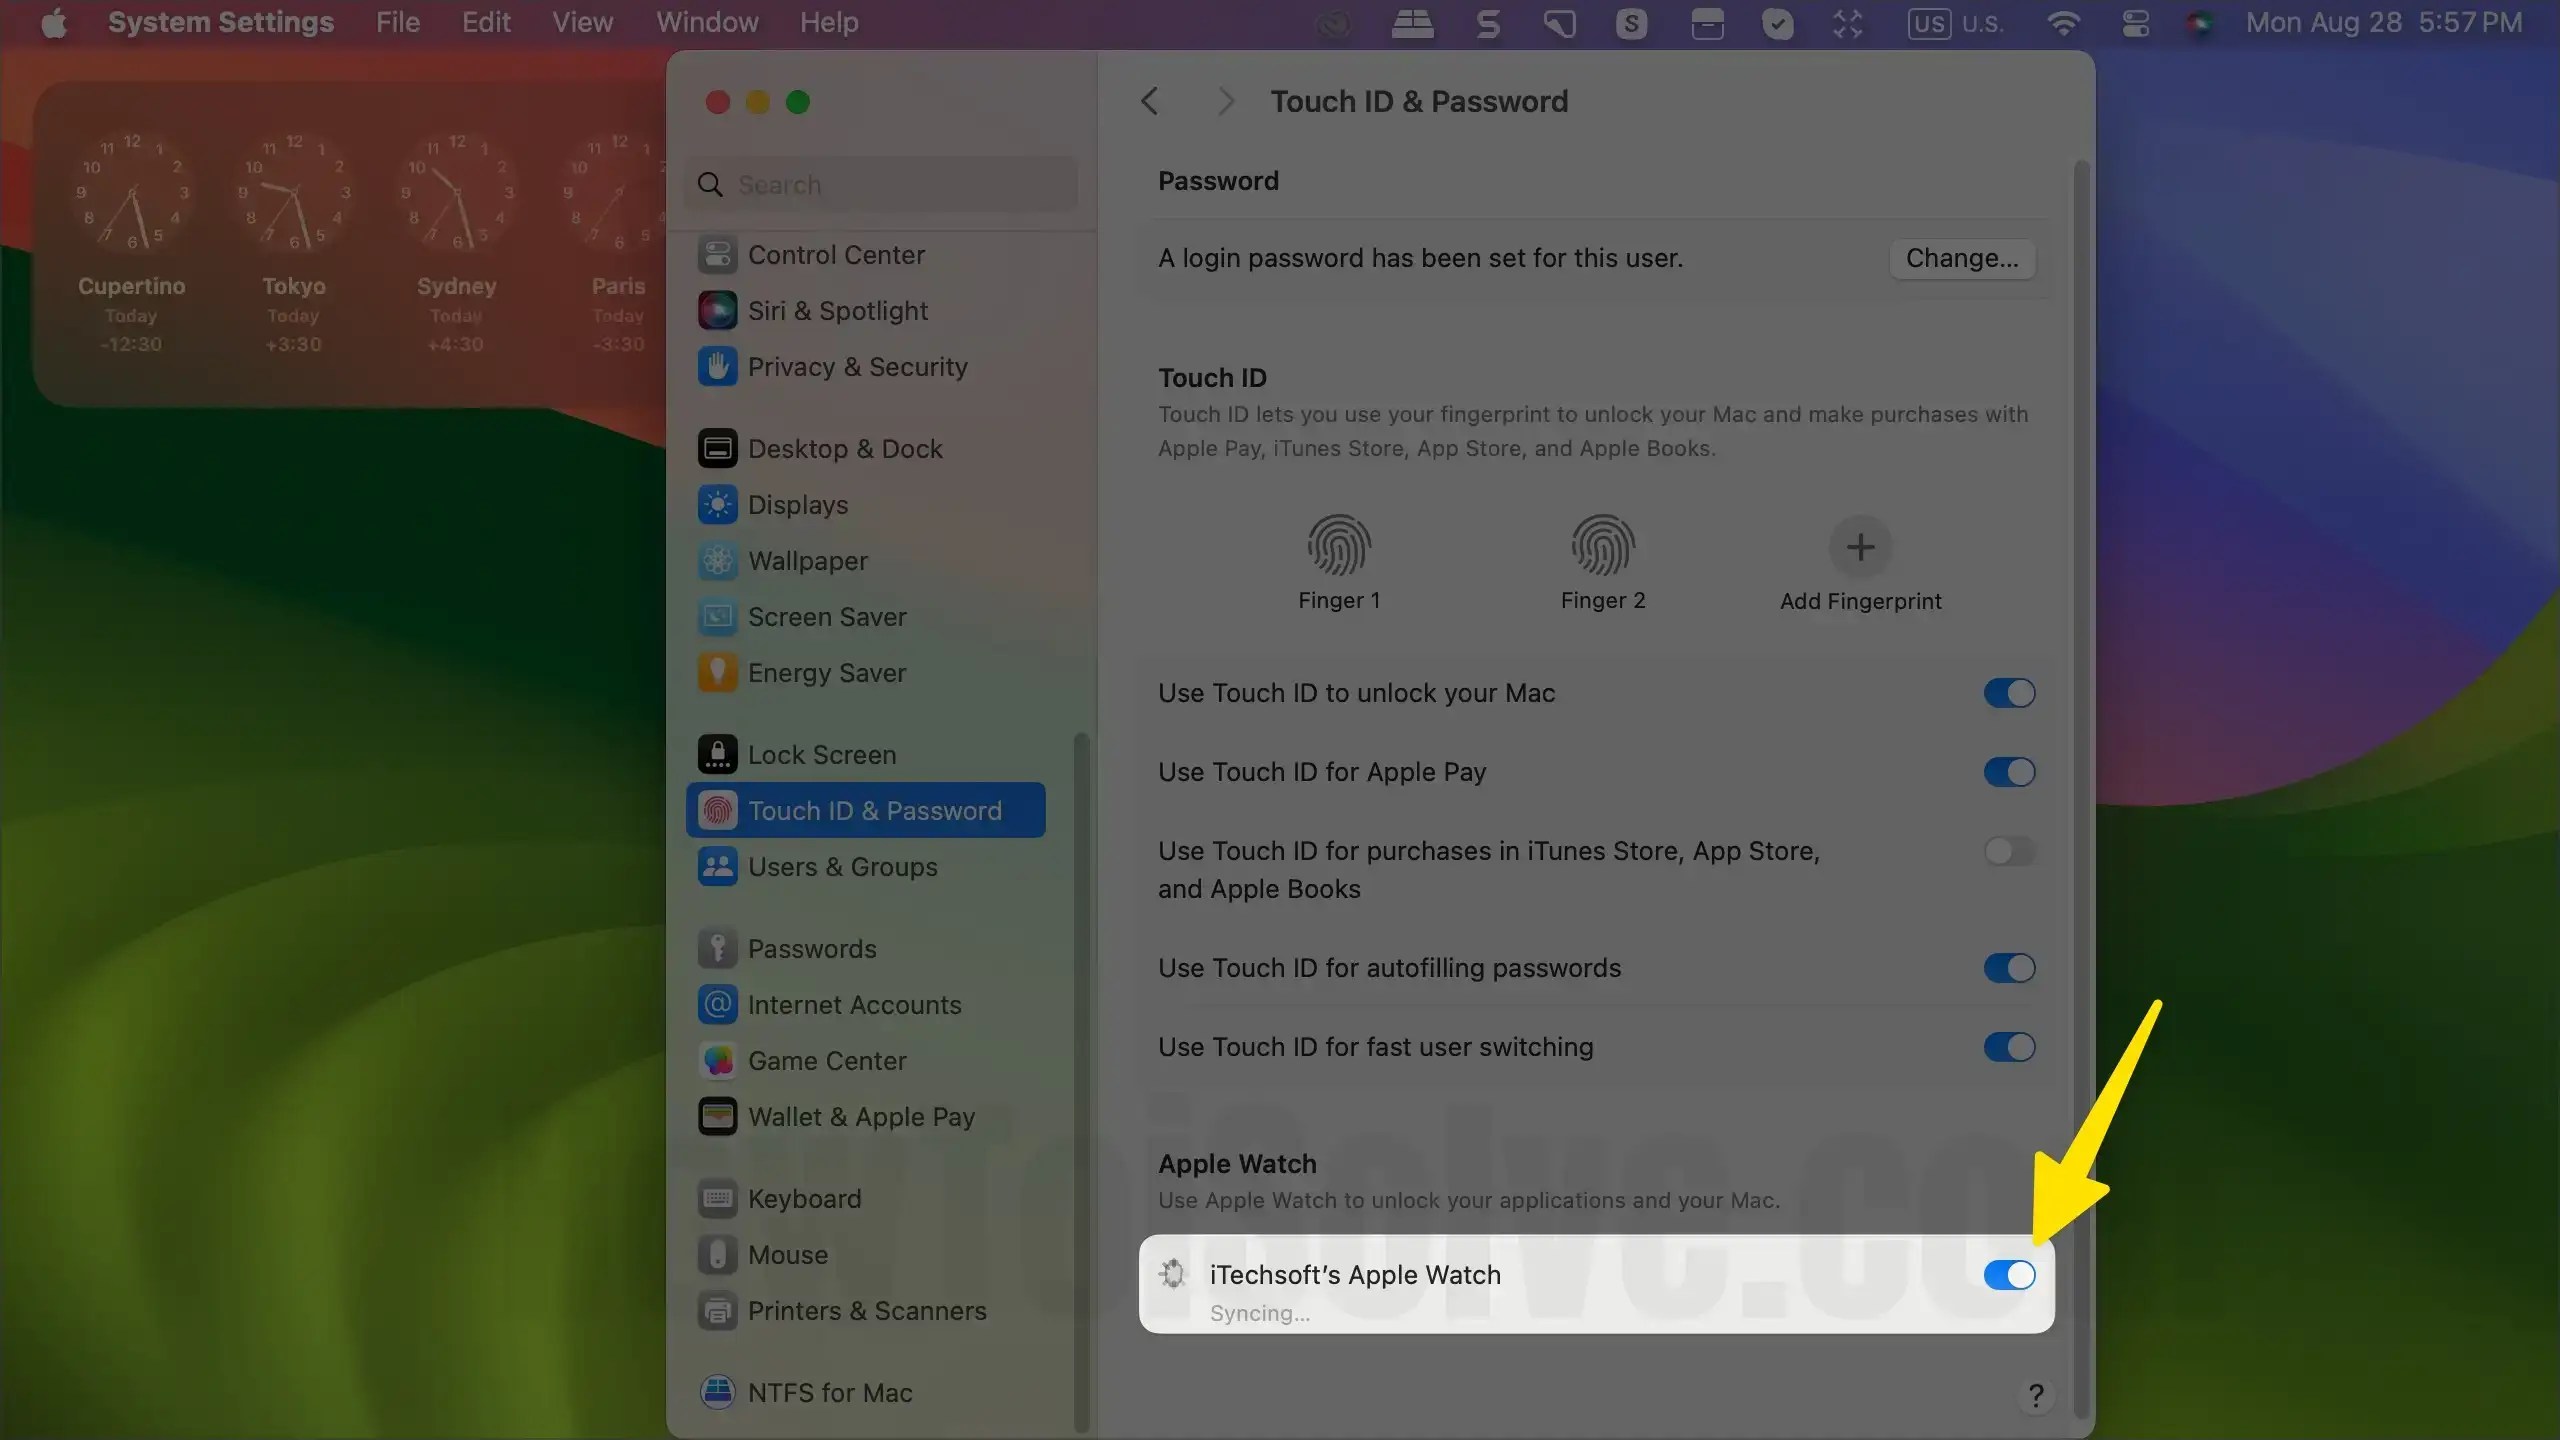Click Change to update the login password
The height and width of the screenshot is (1440, 2560).
pyautogui.click(x=1962, y=258)
